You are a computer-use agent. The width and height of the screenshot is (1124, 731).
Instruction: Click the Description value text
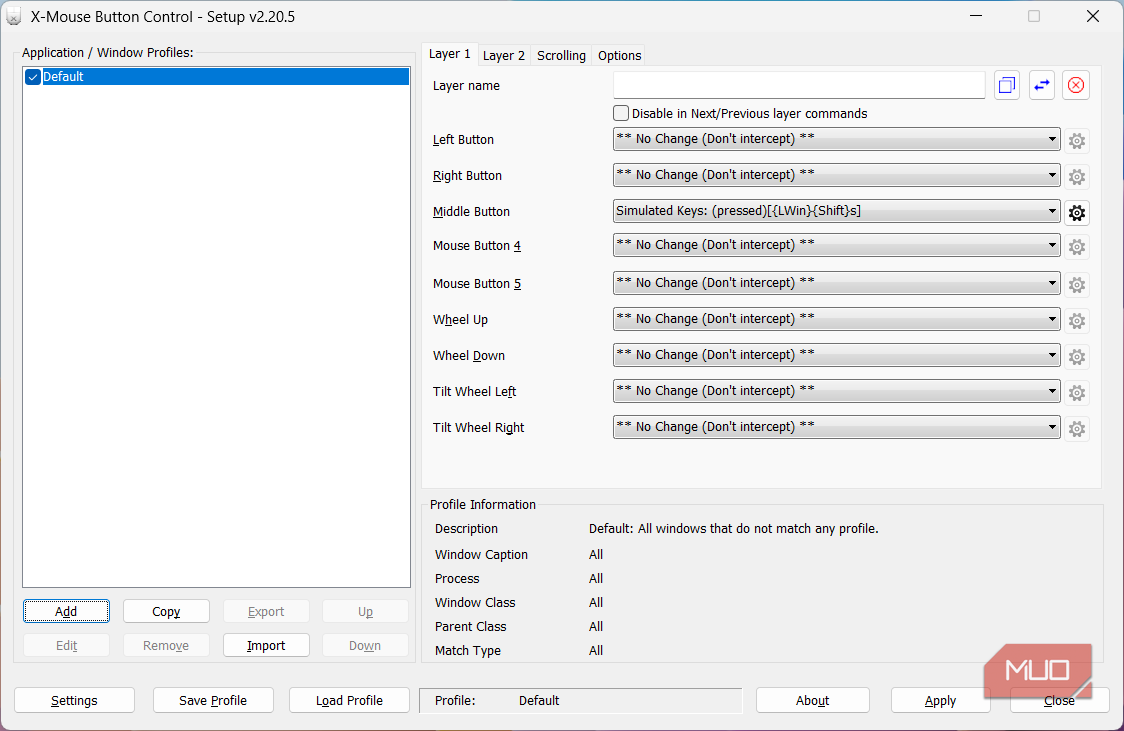[733, 529]
